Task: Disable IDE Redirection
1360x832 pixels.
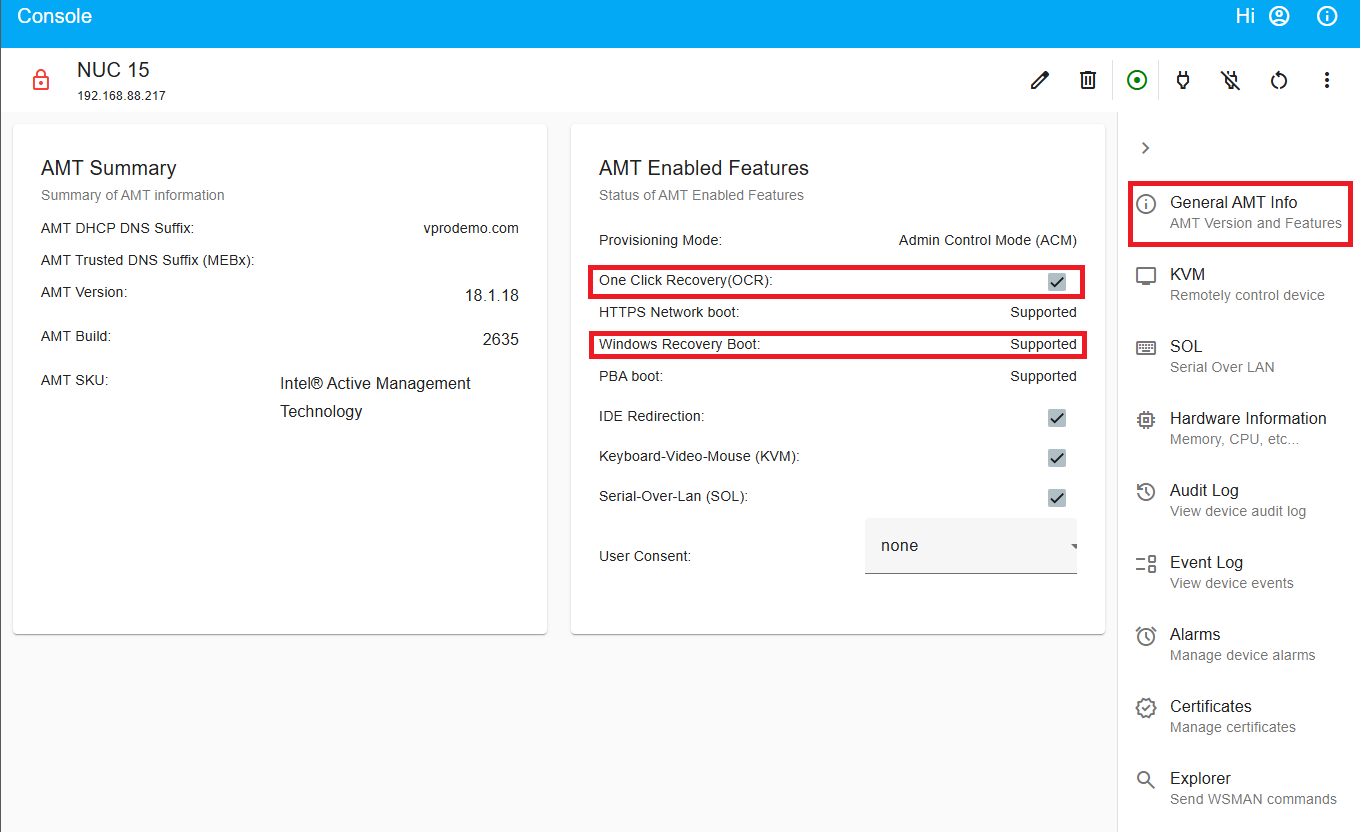Action: tap(1057, 417)
